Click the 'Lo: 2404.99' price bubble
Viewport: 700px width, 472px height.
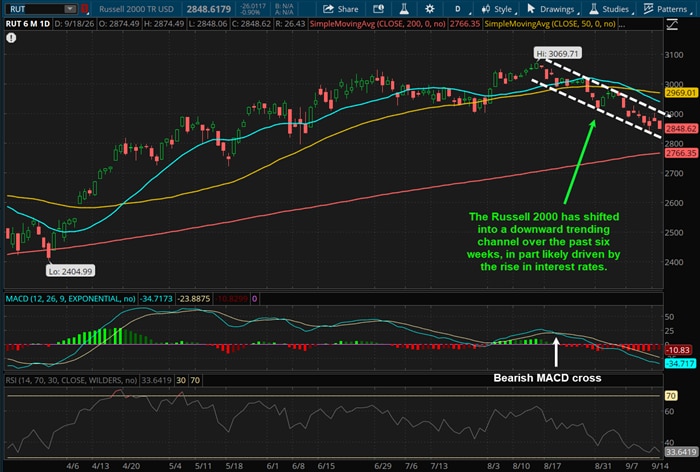pyautogui.click(x=71, y=271)
